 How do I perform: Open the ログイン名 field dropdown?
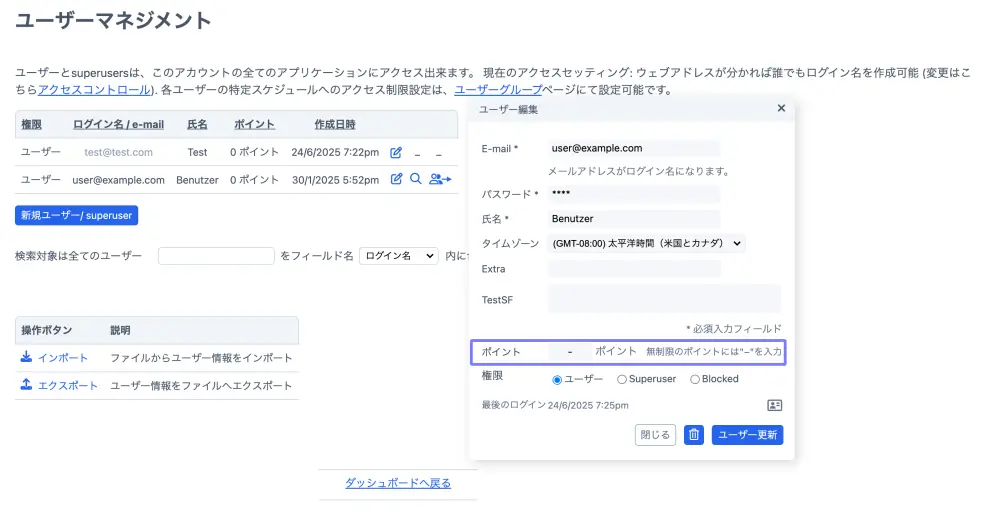(x=399, y=256)
